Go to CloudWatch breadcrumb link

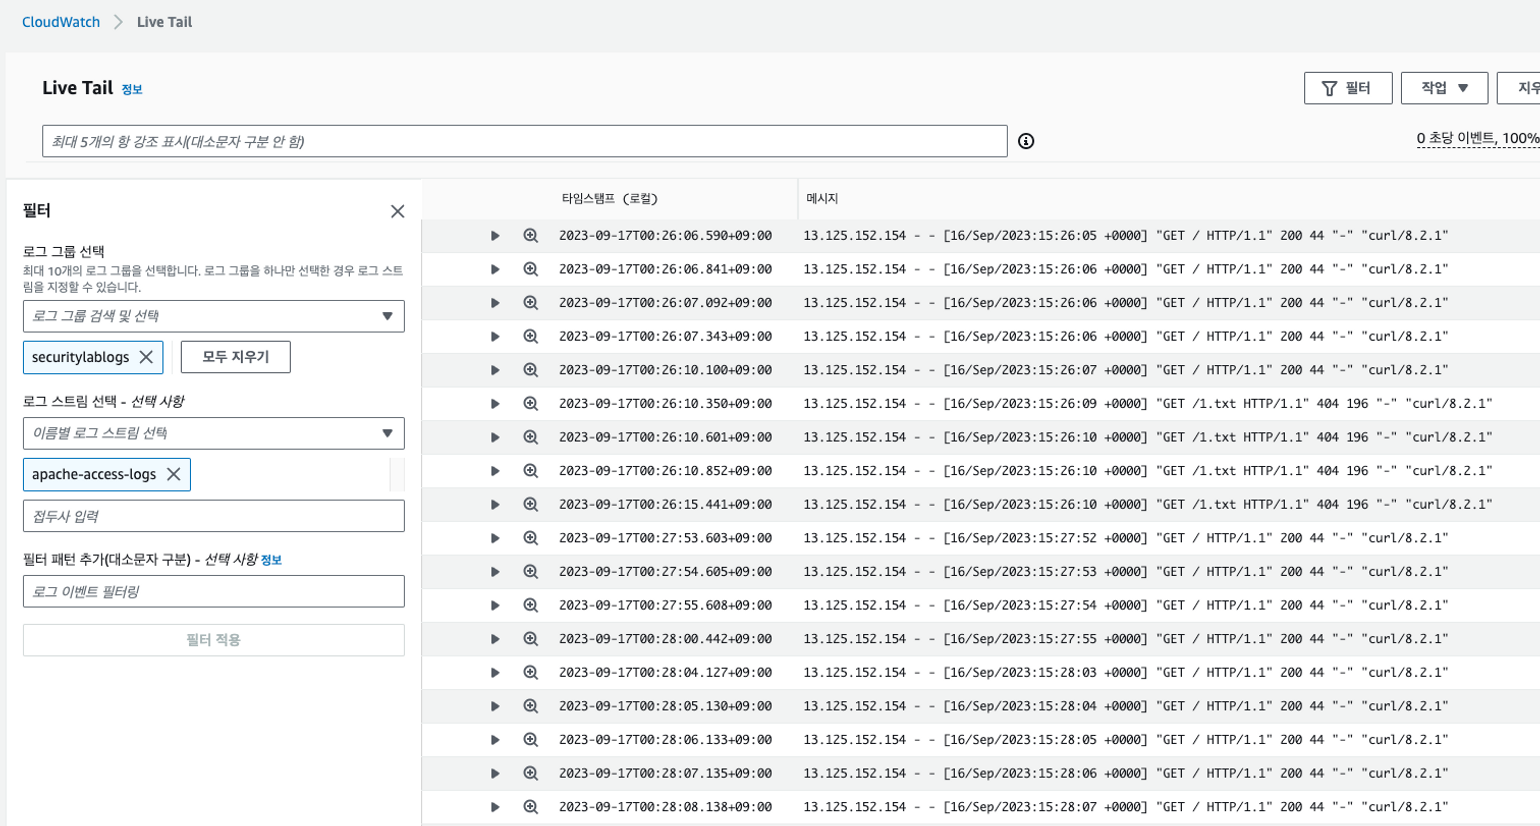pos(61,22)
